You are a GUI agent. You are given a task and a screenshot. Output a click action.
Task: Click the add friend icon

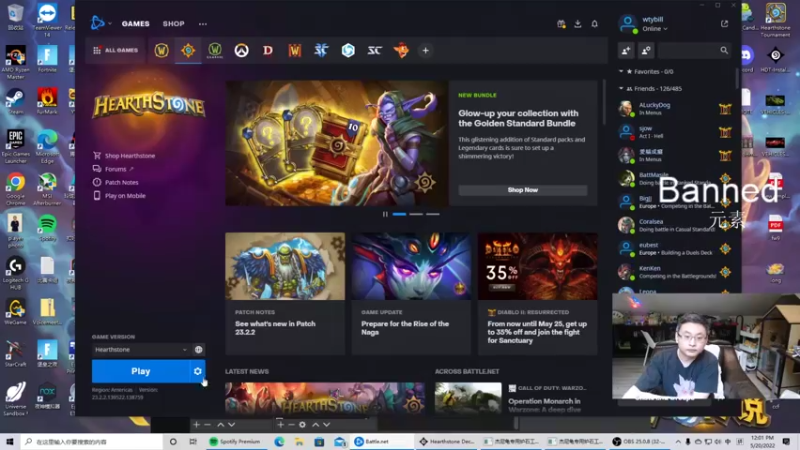coord(626,51)
